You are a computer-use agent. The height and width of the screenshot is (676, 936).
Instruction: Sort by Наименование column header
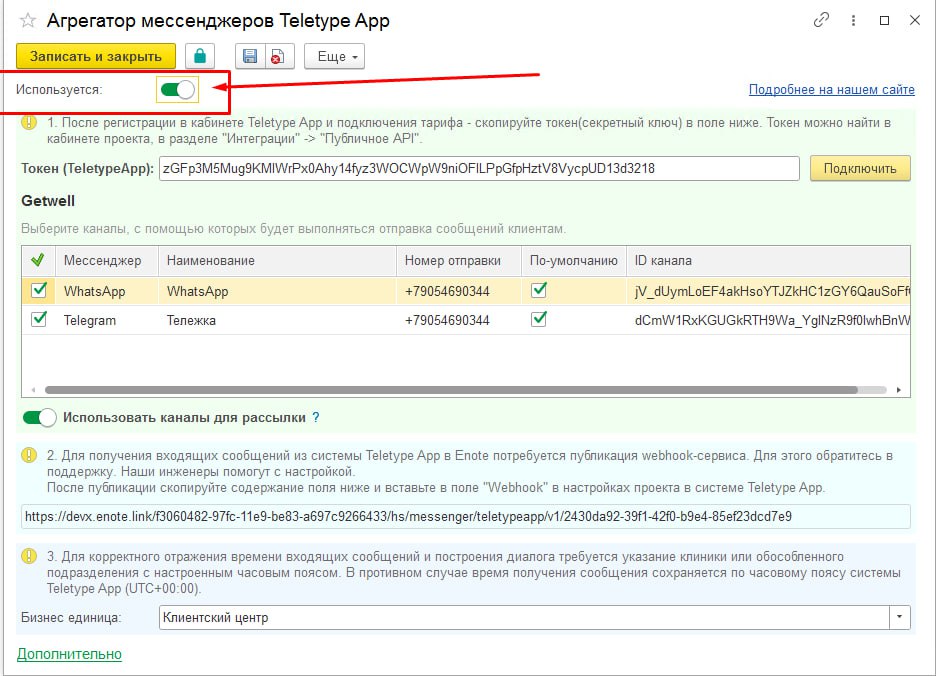(277, 260)
